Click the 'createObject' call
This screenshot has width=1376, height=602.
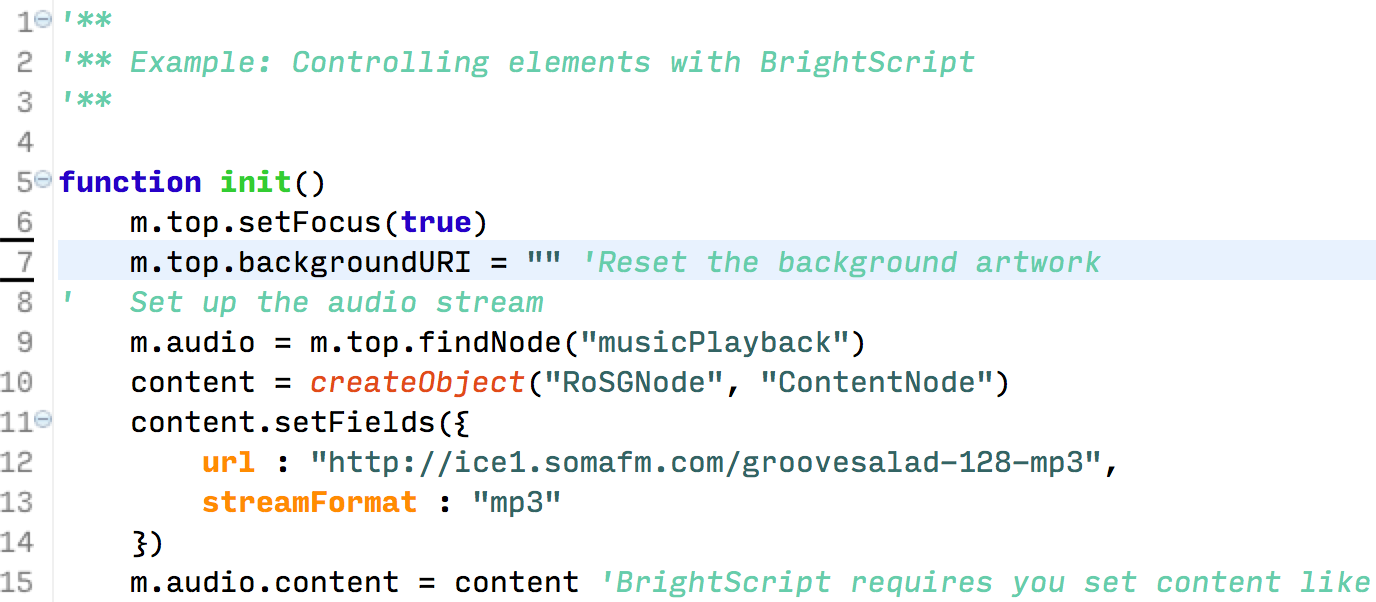click(x=418, y=383)
